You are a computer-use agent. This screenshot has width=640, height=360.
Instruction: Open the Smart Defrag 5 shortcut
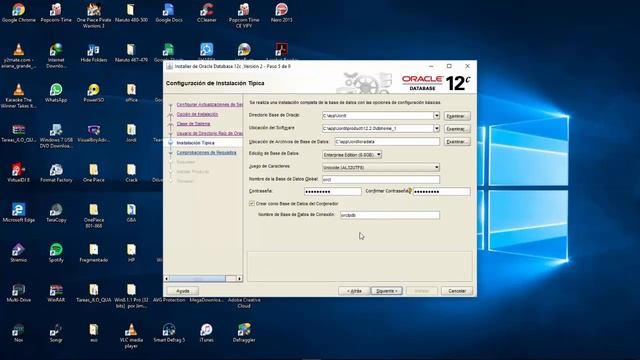pyautogui.click(x=169, y=332)
